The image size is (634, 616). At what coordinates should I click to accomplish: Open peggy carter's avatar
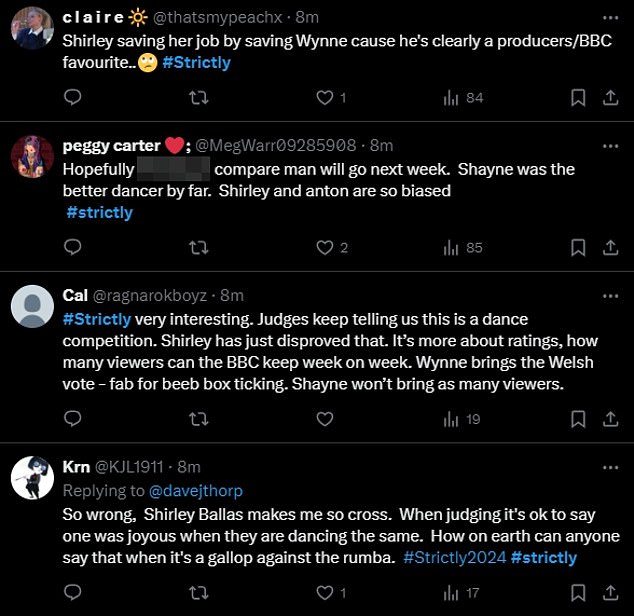pyautogui.click(x=33, y=157)
